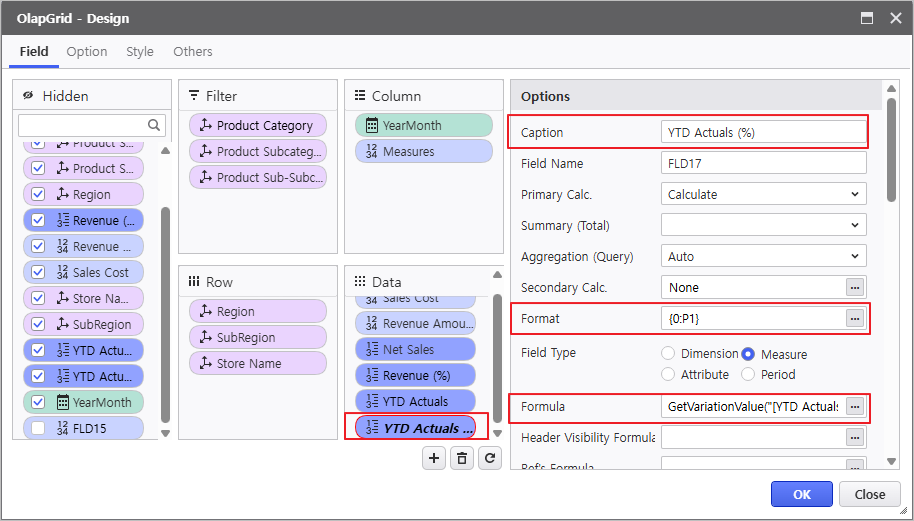Image resolution: width=914 pixels, height=521 pixels.
Task: Expand the Primary Calc. dropdown
Action: (763, 194)
